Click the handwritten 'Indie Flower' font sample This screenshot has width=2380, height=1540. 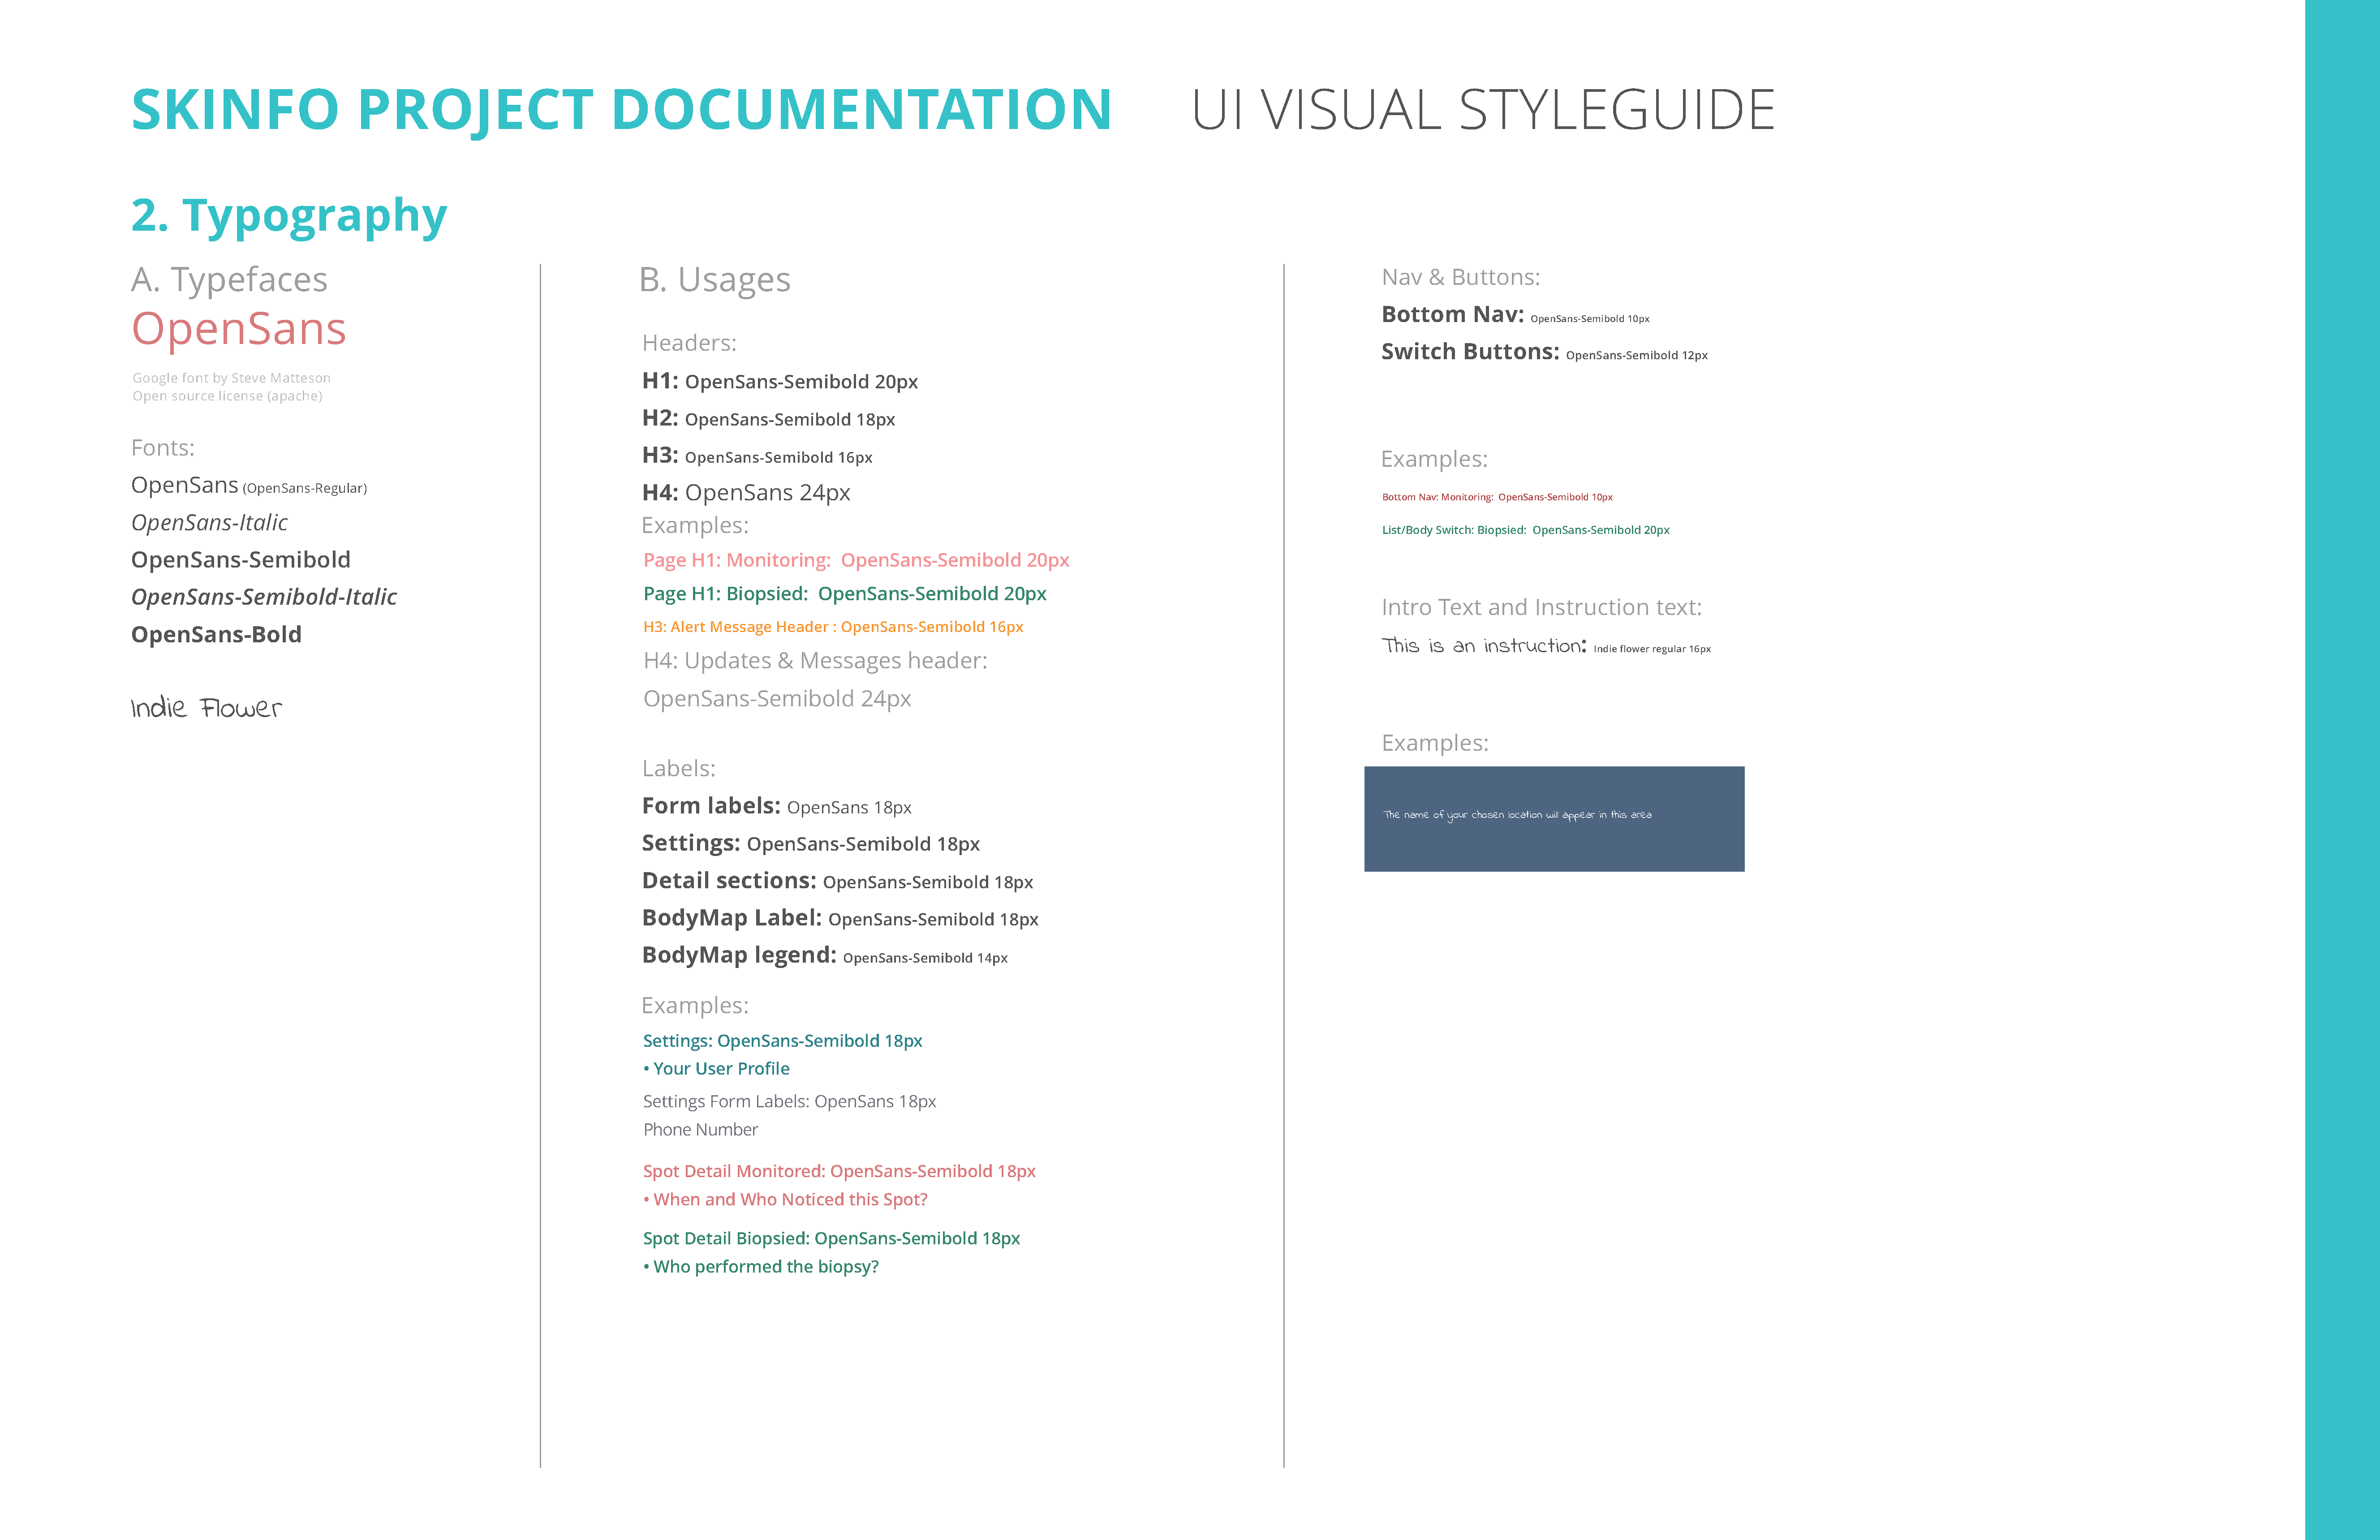click(x=207, y=708)
